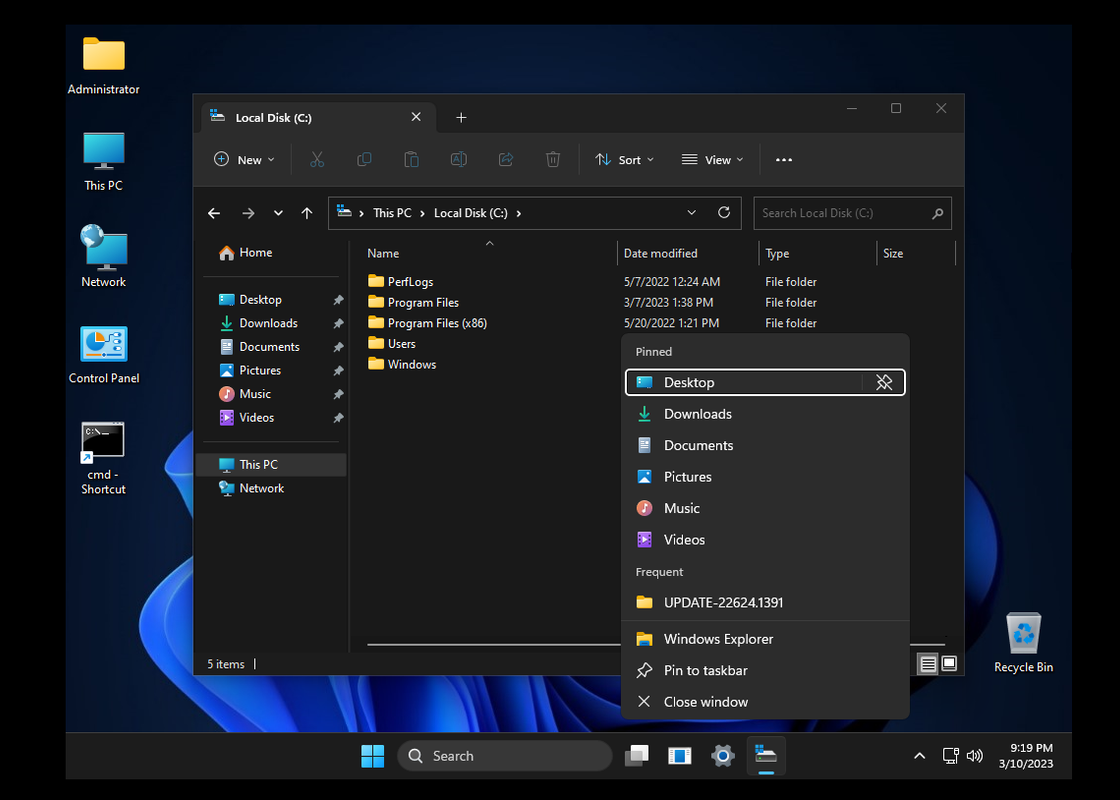
Task: Choose Close window from jump list
Action: point(705,702)
